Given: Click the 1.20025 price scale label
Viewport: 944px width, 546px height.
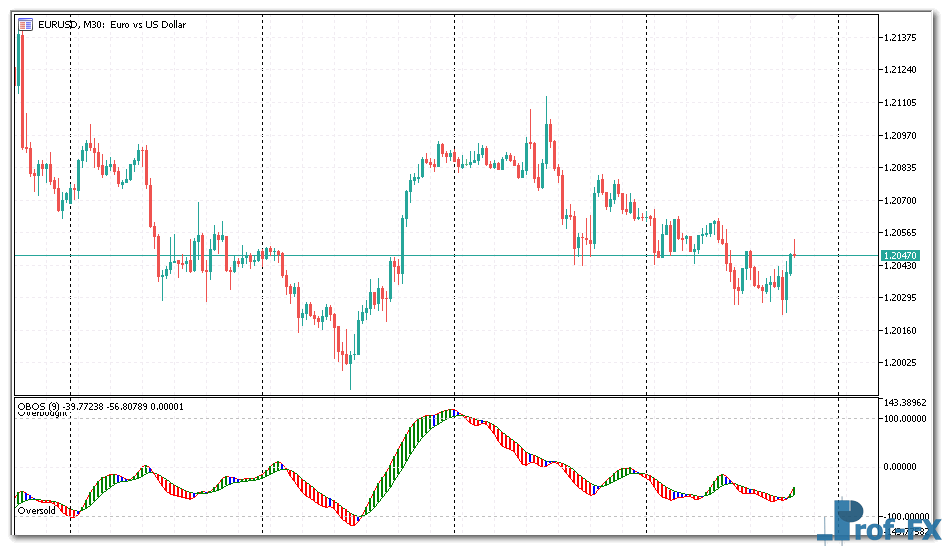Looking at the screenshot, I should pyautogui.click(x=902, y=362).
